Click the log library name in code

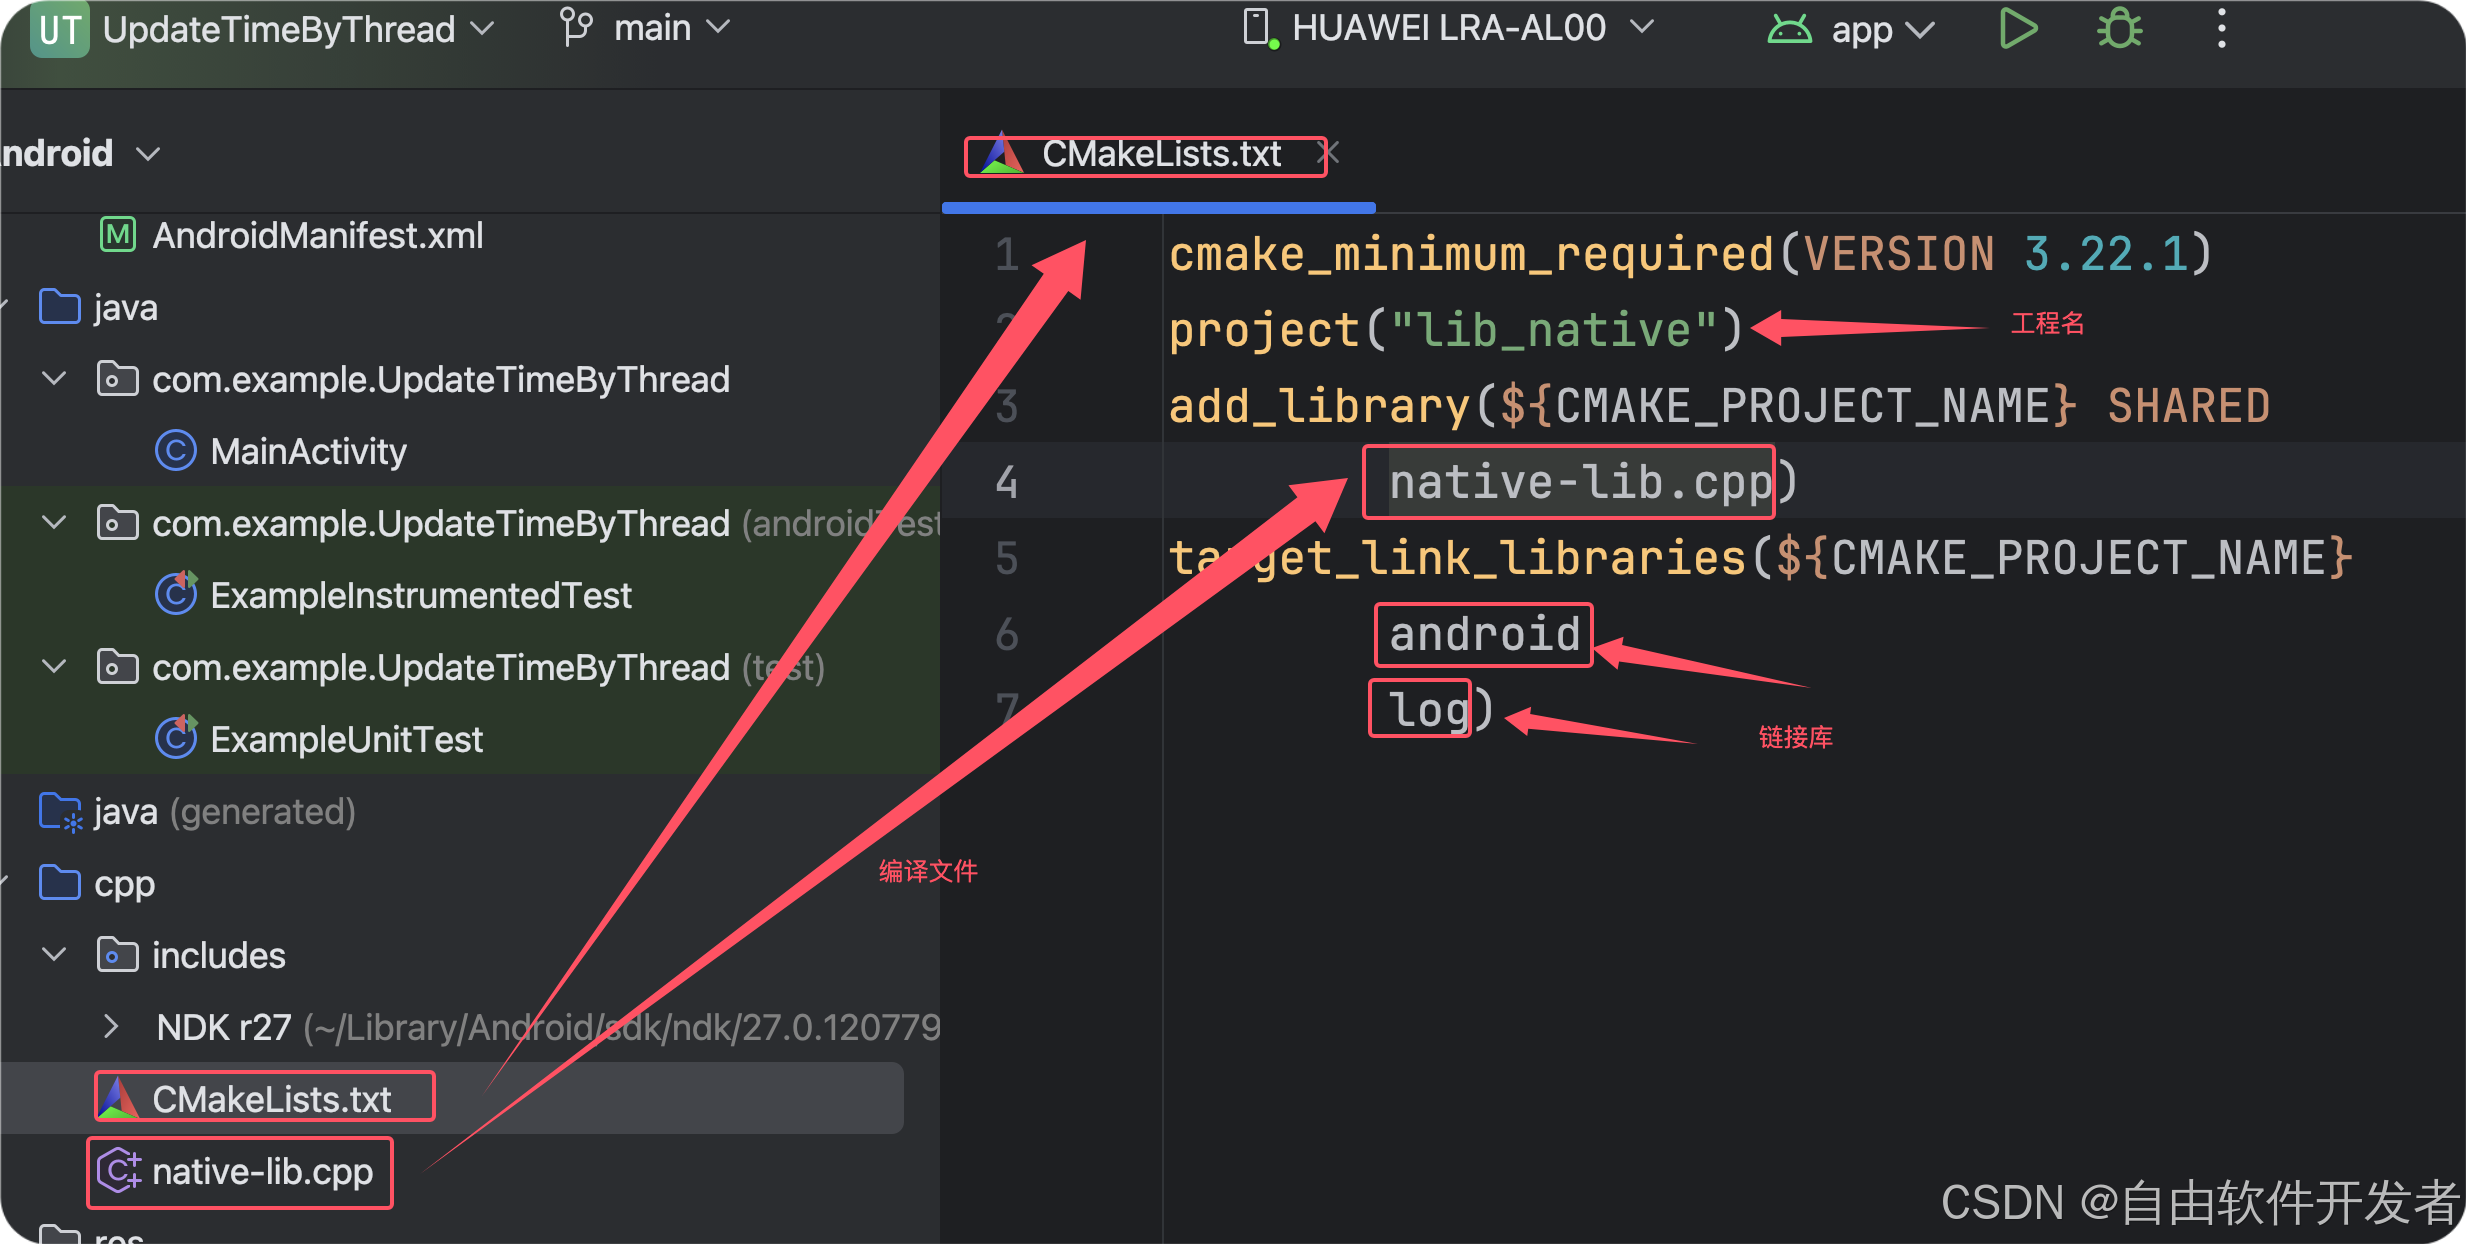click(1429, 710)
